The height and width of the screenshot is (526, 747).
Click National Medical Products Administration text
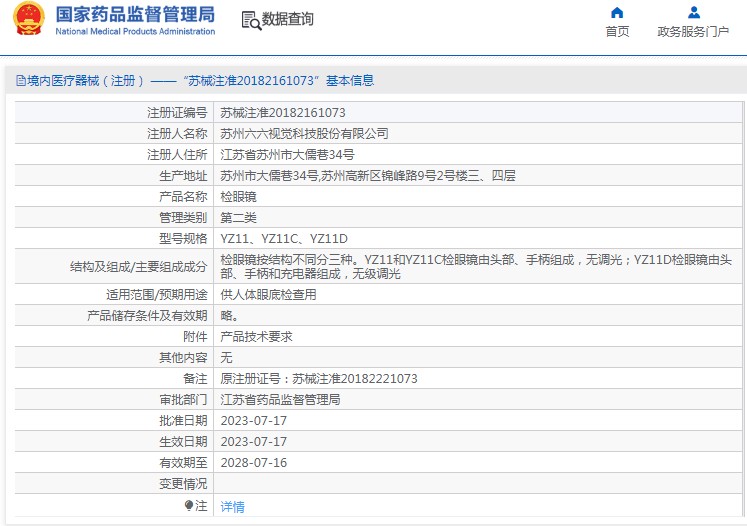point(135,31)
